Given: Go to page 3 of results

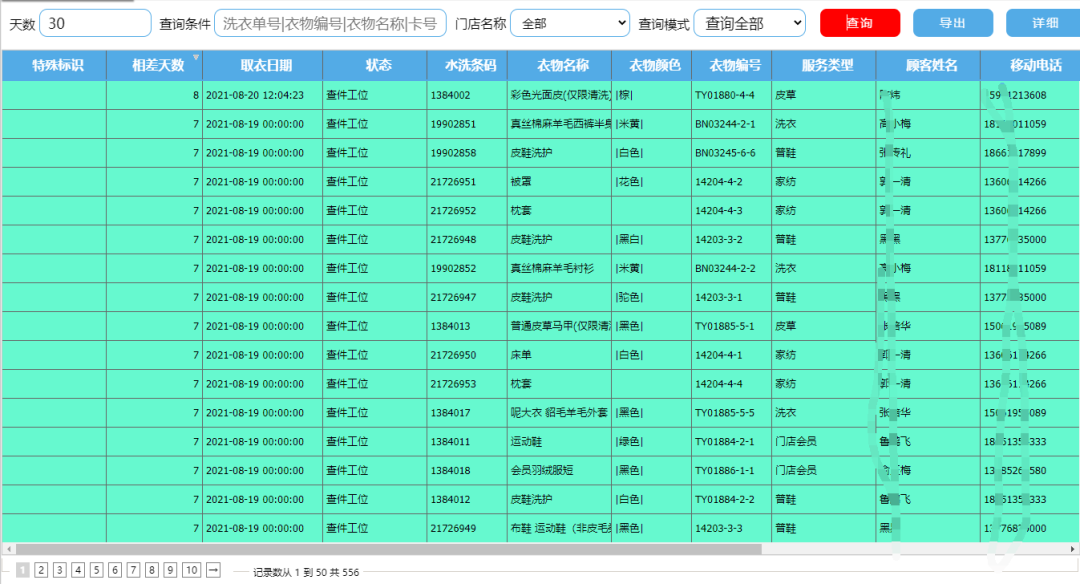Looking at the screenshot, I should click(x=60, y=570).
